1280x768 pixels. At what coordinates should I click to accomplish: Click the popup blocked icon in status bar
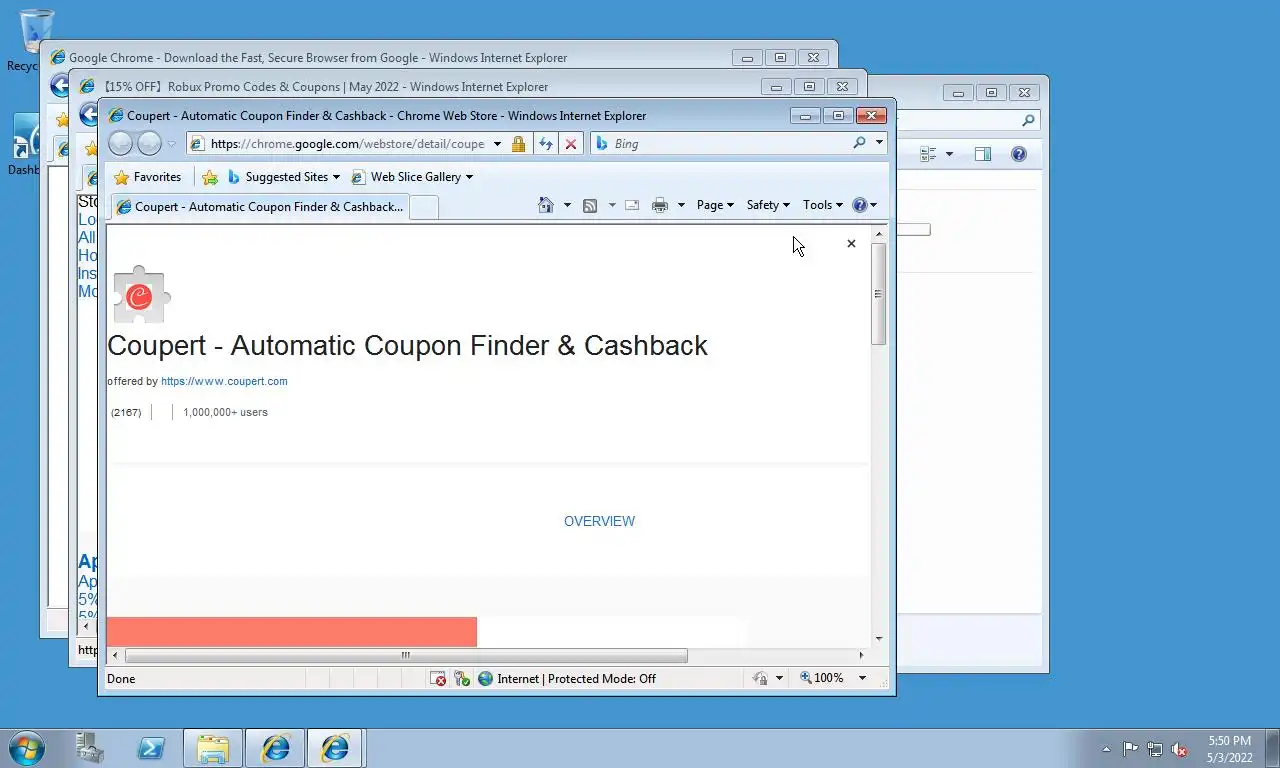438,678
